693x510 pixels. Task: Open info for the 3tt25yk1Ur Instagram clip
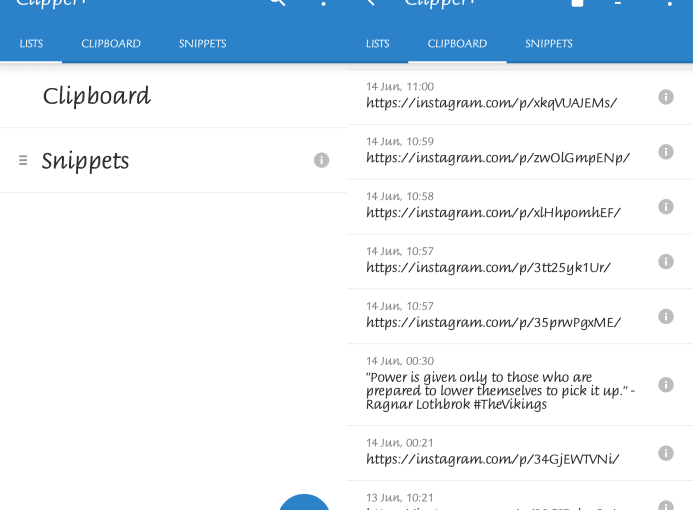[666, 261]
